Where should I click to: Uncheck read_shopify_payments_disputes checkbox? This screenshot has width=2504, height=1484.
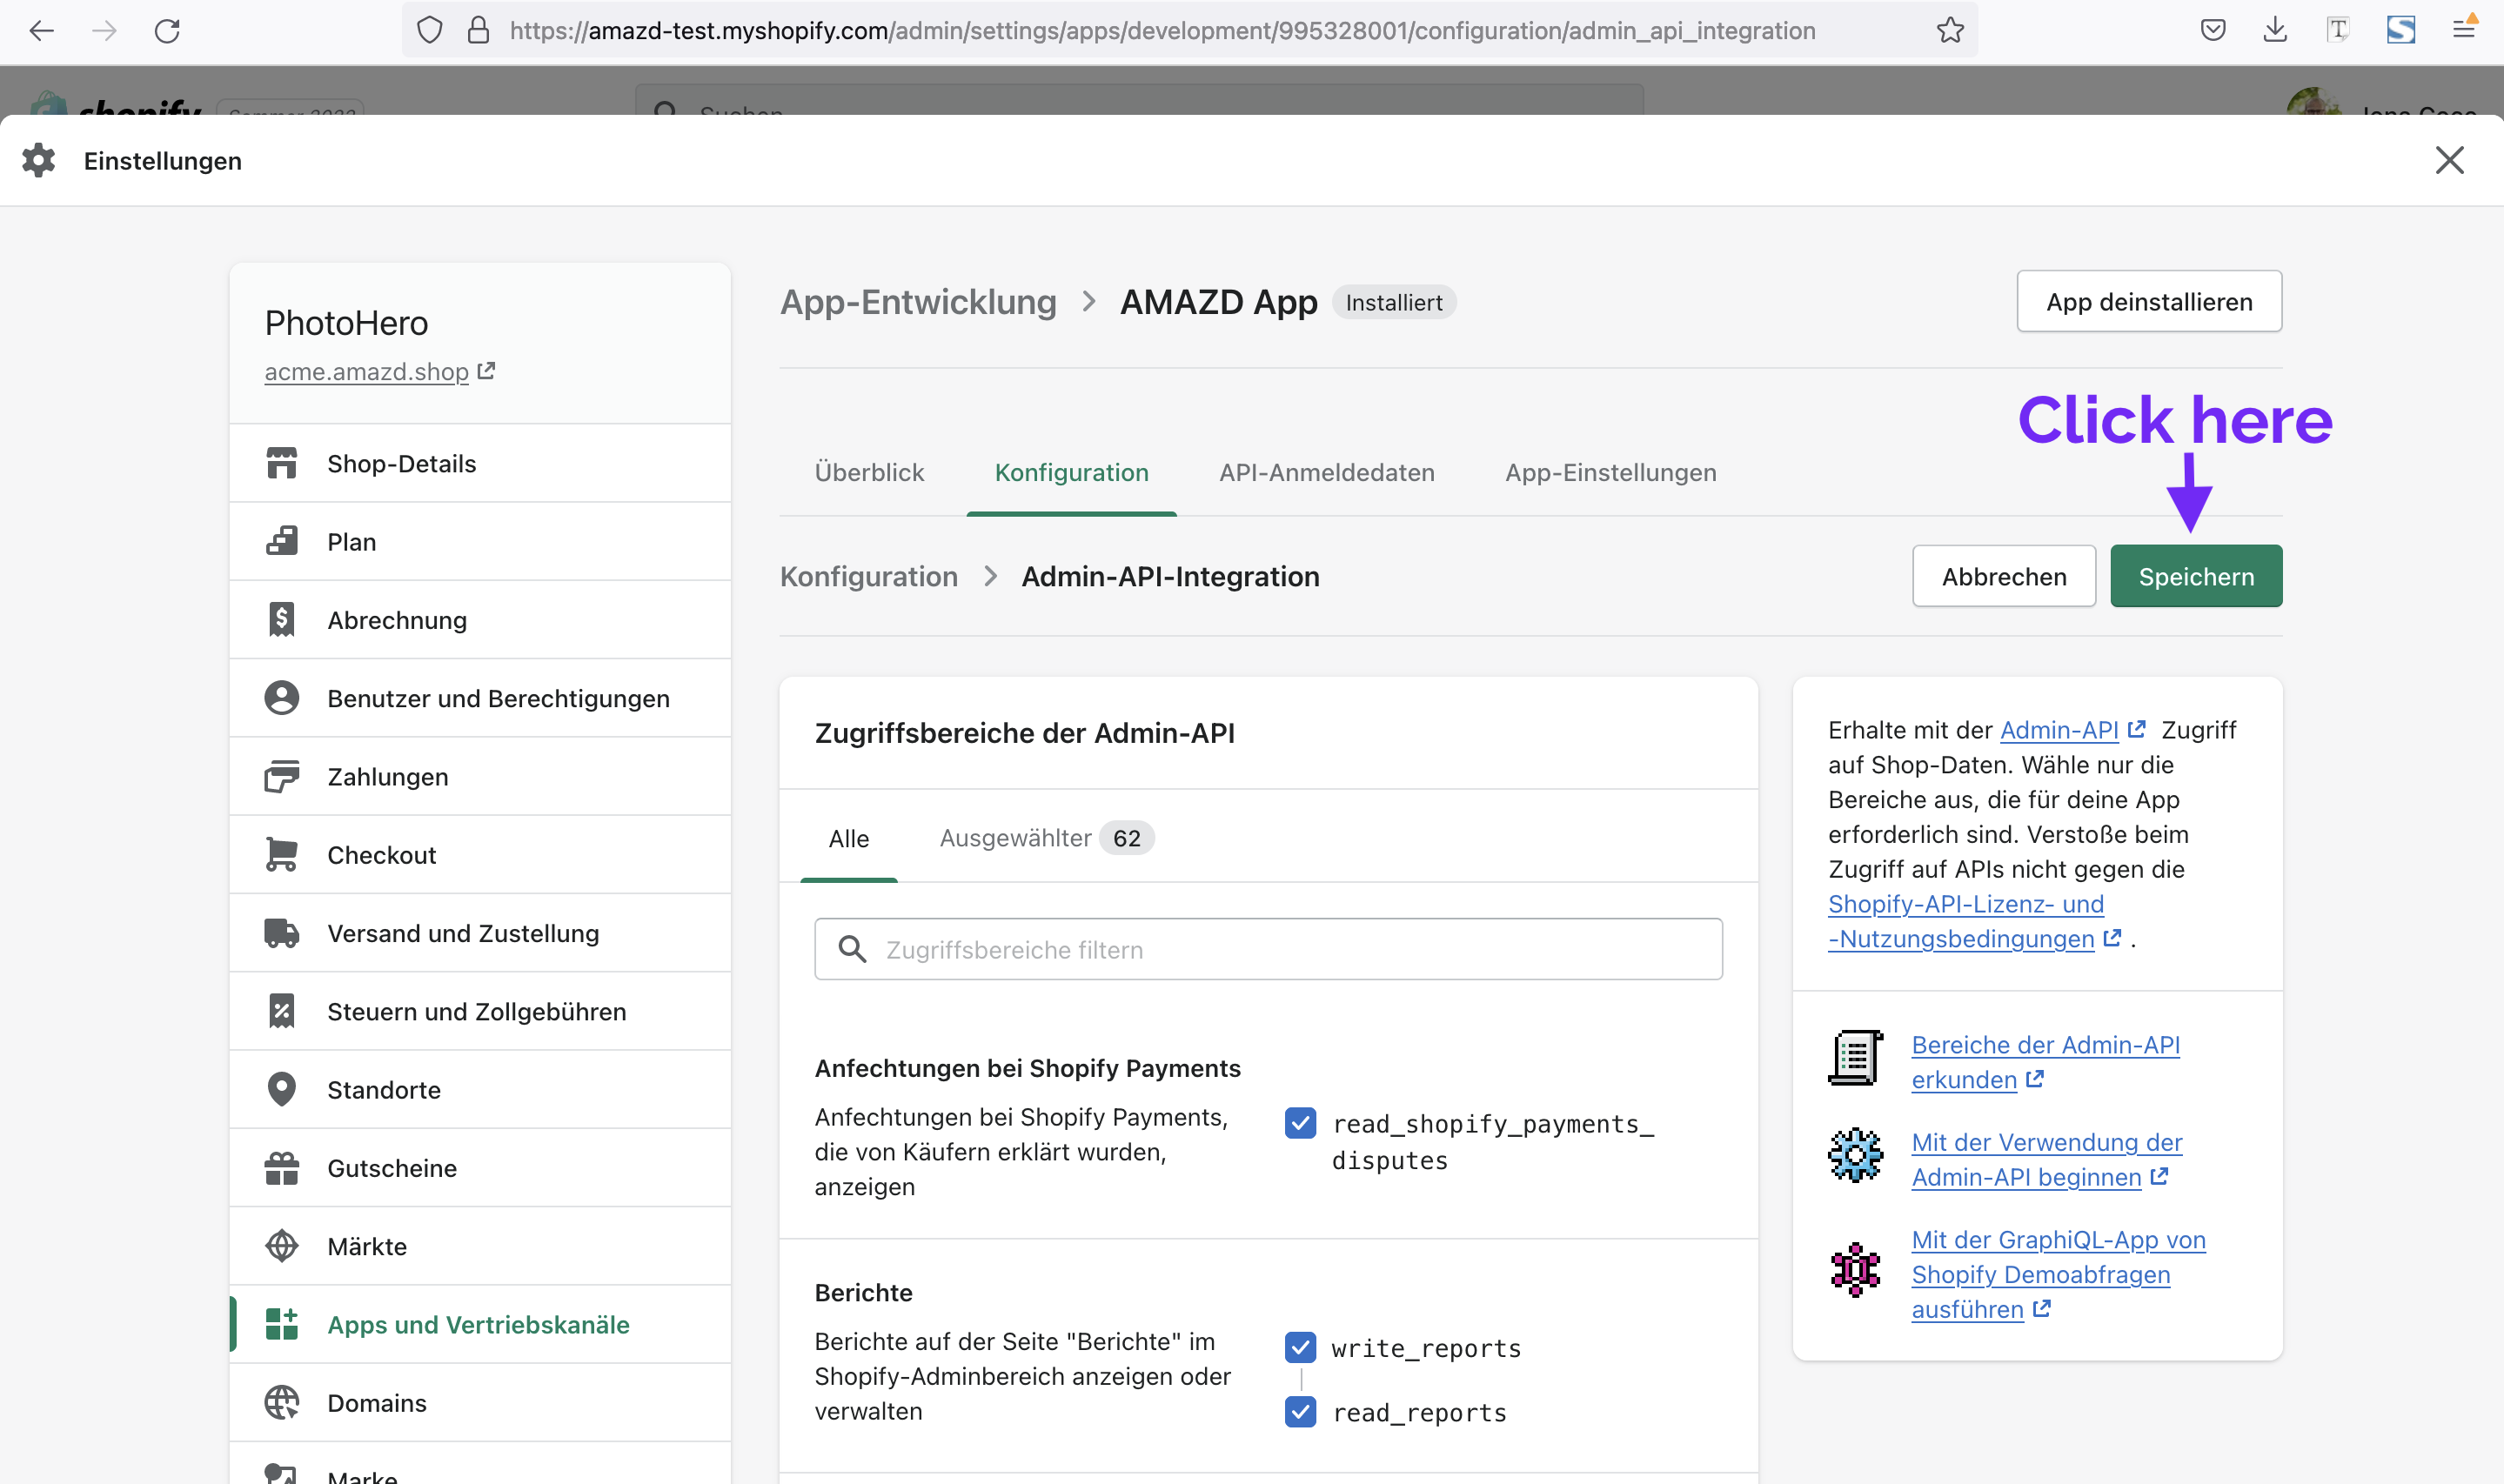click(x=1300, y=1123)
